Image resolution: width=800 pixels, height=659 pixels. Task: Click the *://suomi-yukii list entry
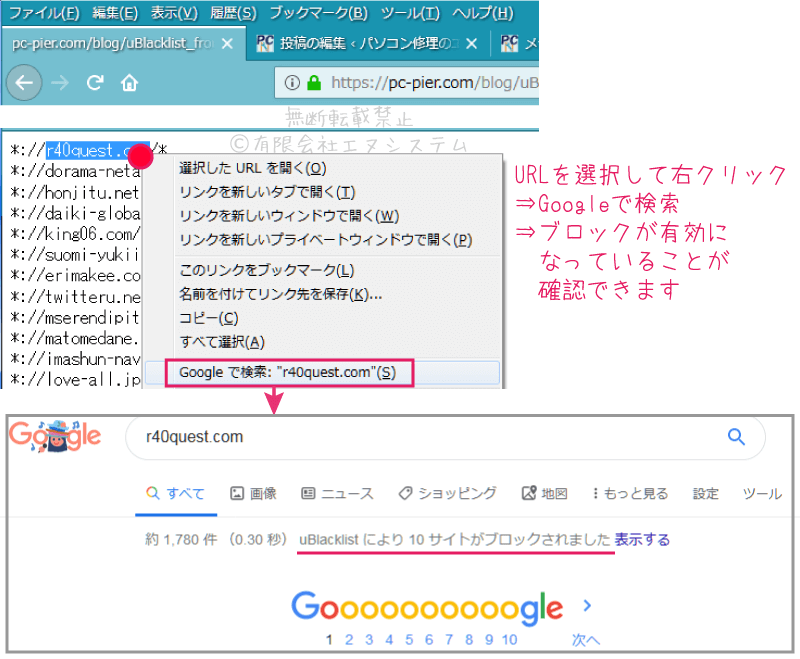pos(74,255)
